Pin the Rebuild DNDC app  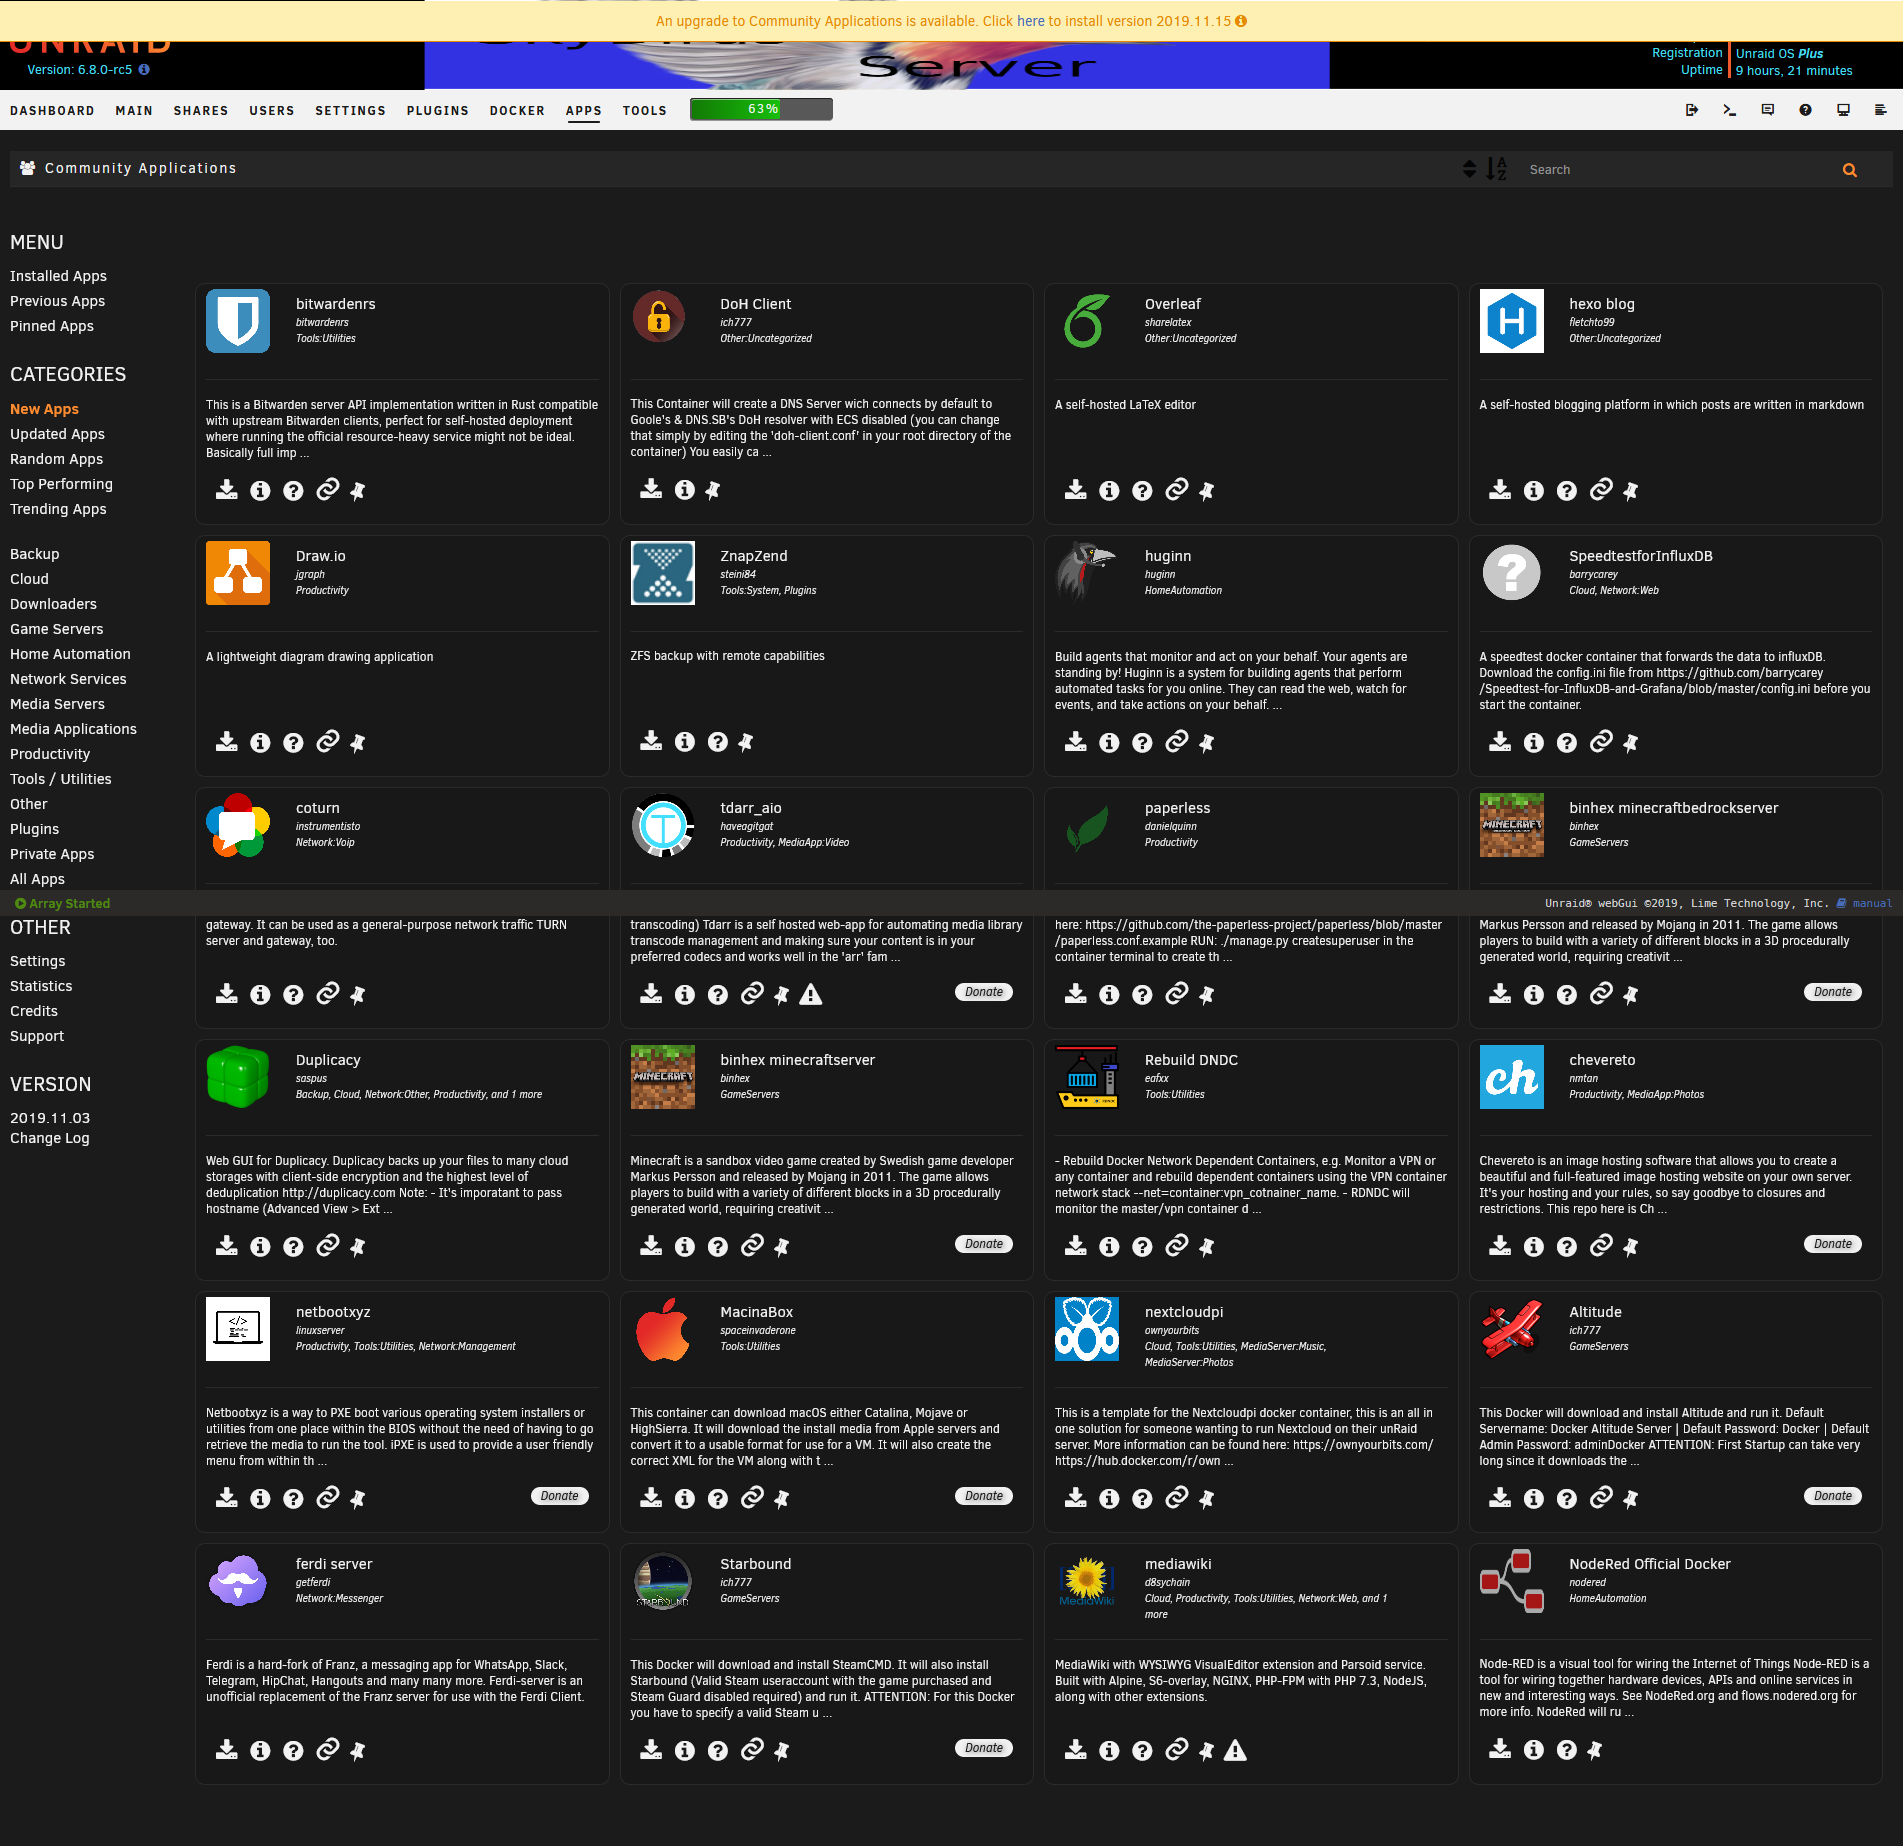coord(1207,1246)
